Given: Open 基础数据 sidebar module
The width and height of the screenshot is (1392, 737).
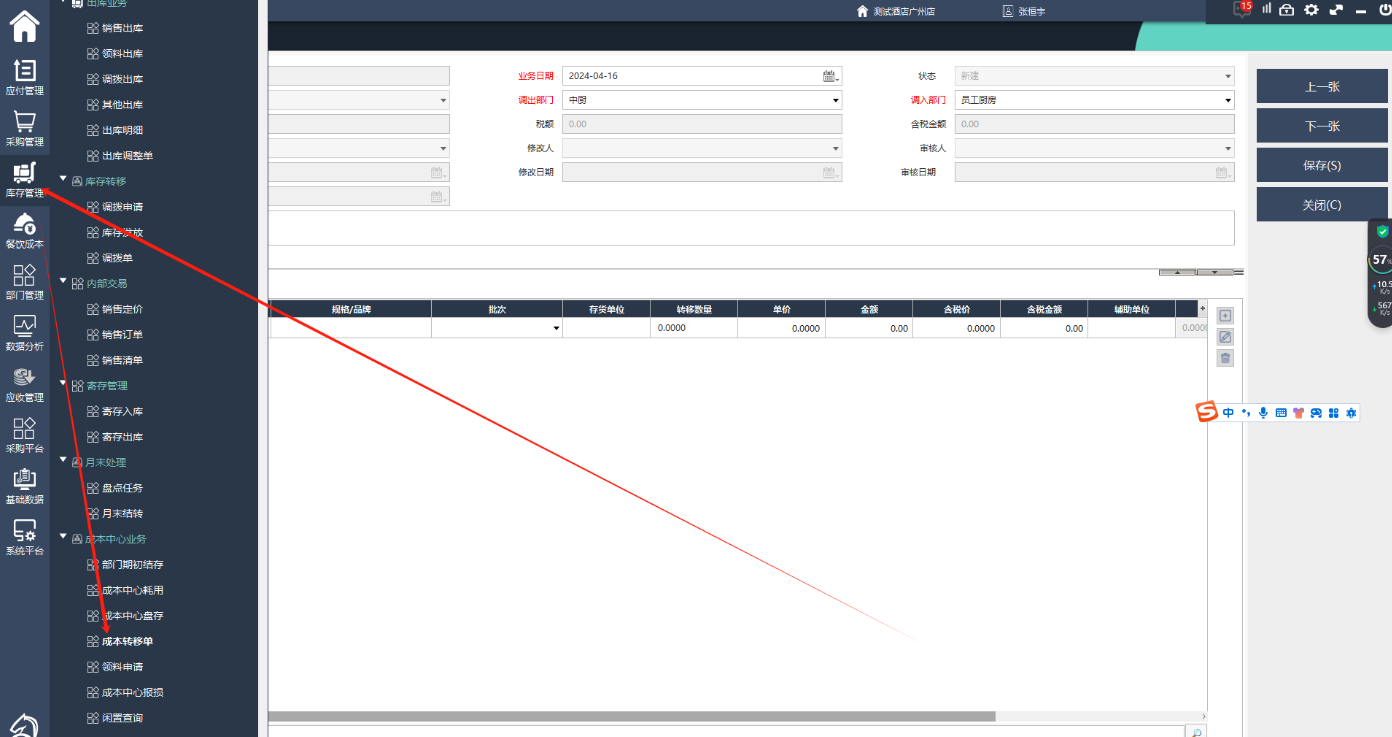Looking at the screenshot, I should (24, 481).
